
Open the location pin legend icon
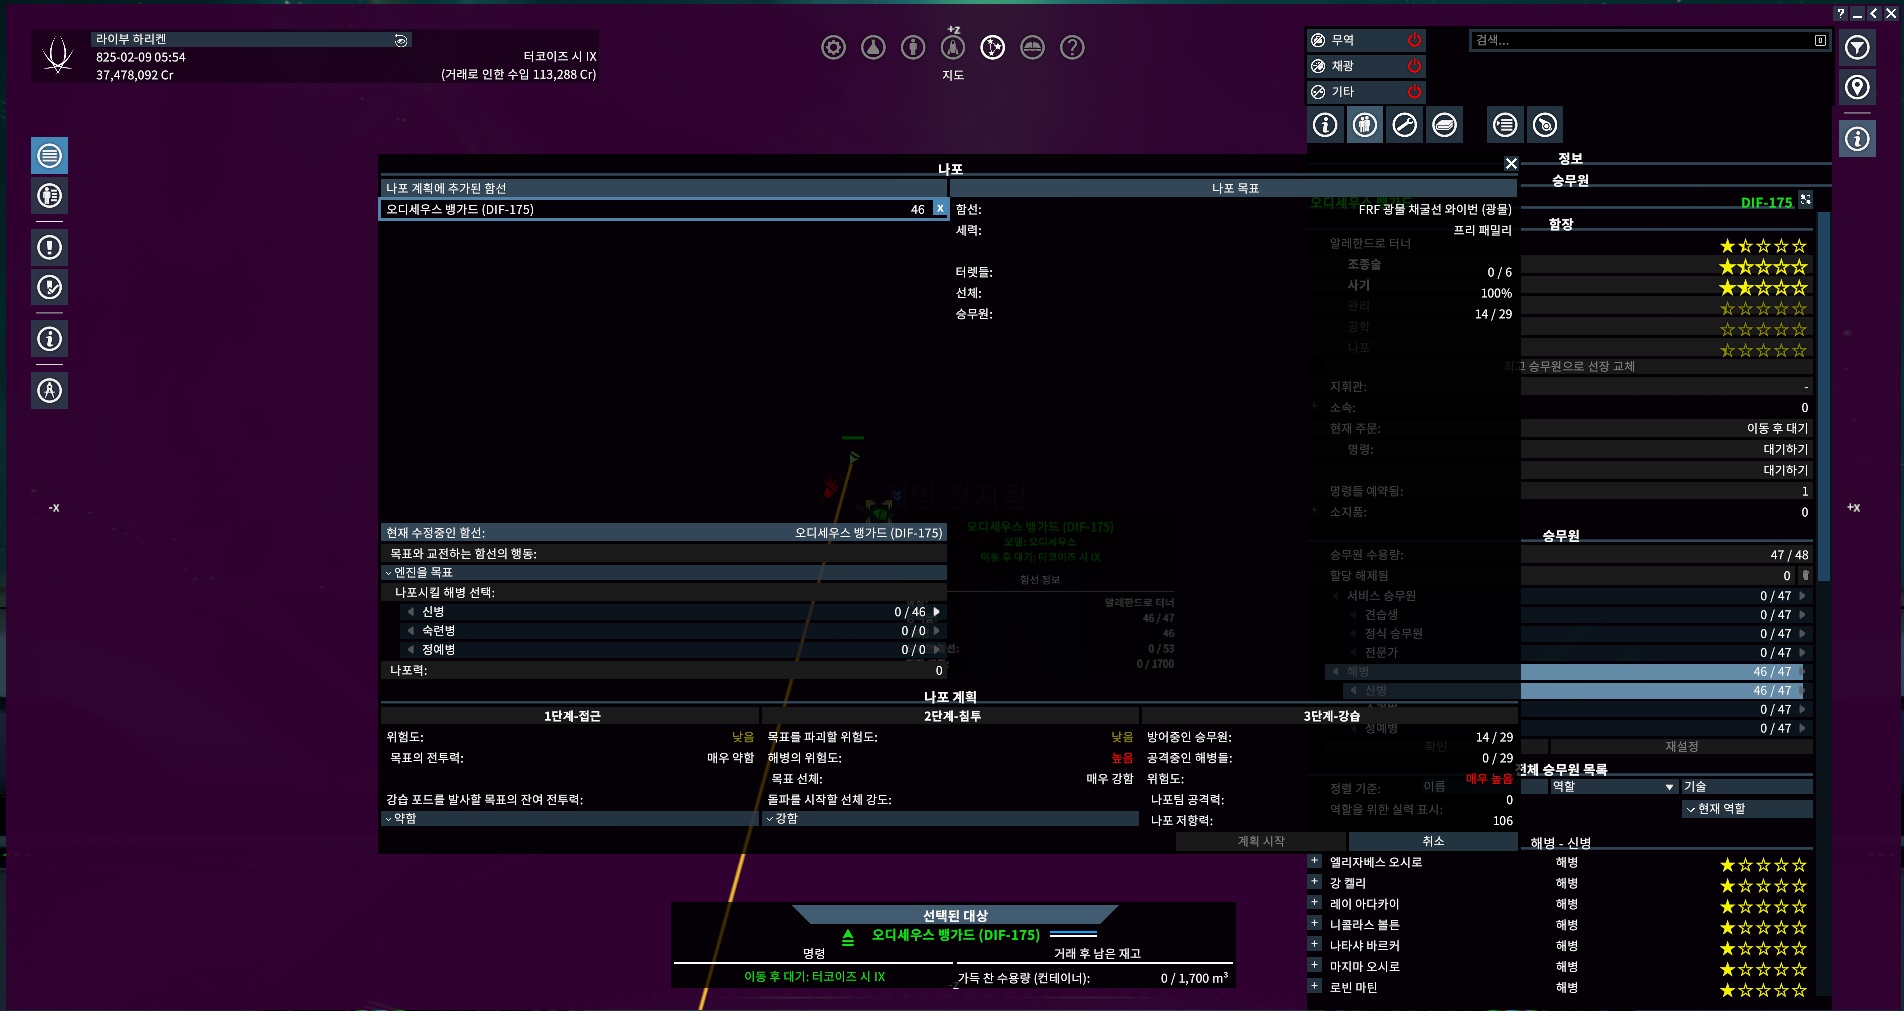[1857, 87]
